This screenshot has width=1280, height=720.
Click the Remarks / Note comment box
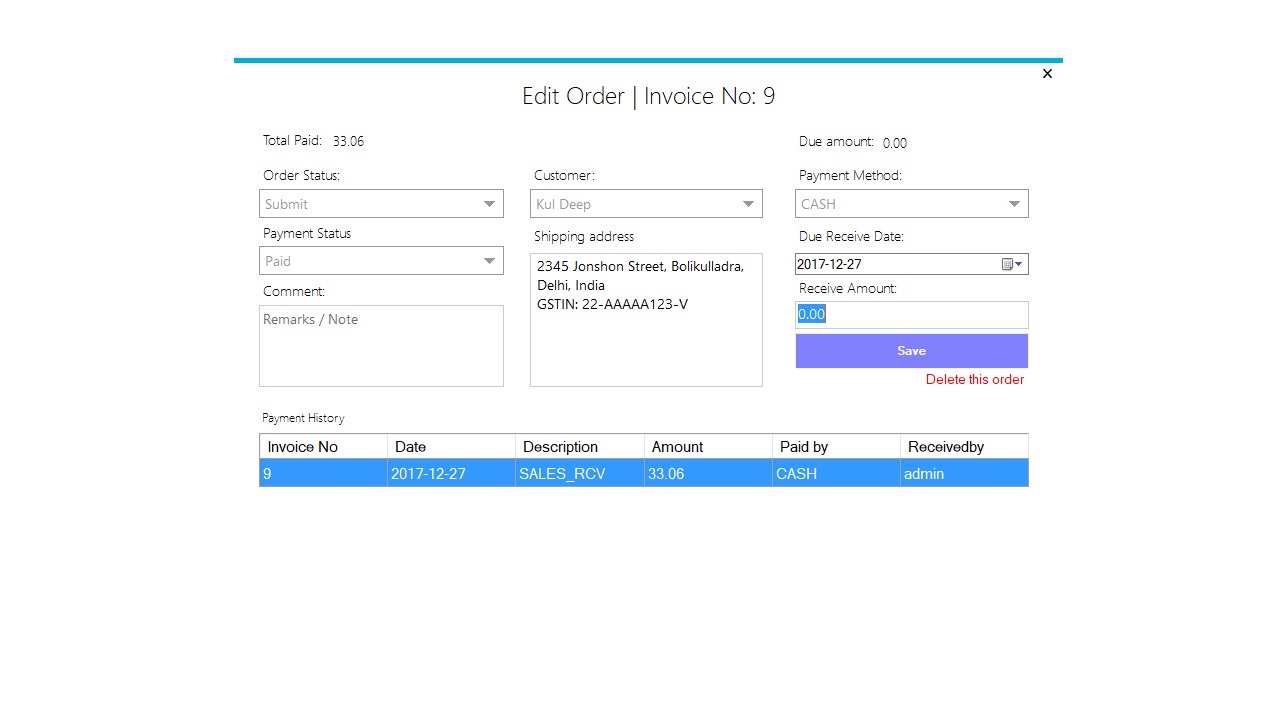point(381,345)
